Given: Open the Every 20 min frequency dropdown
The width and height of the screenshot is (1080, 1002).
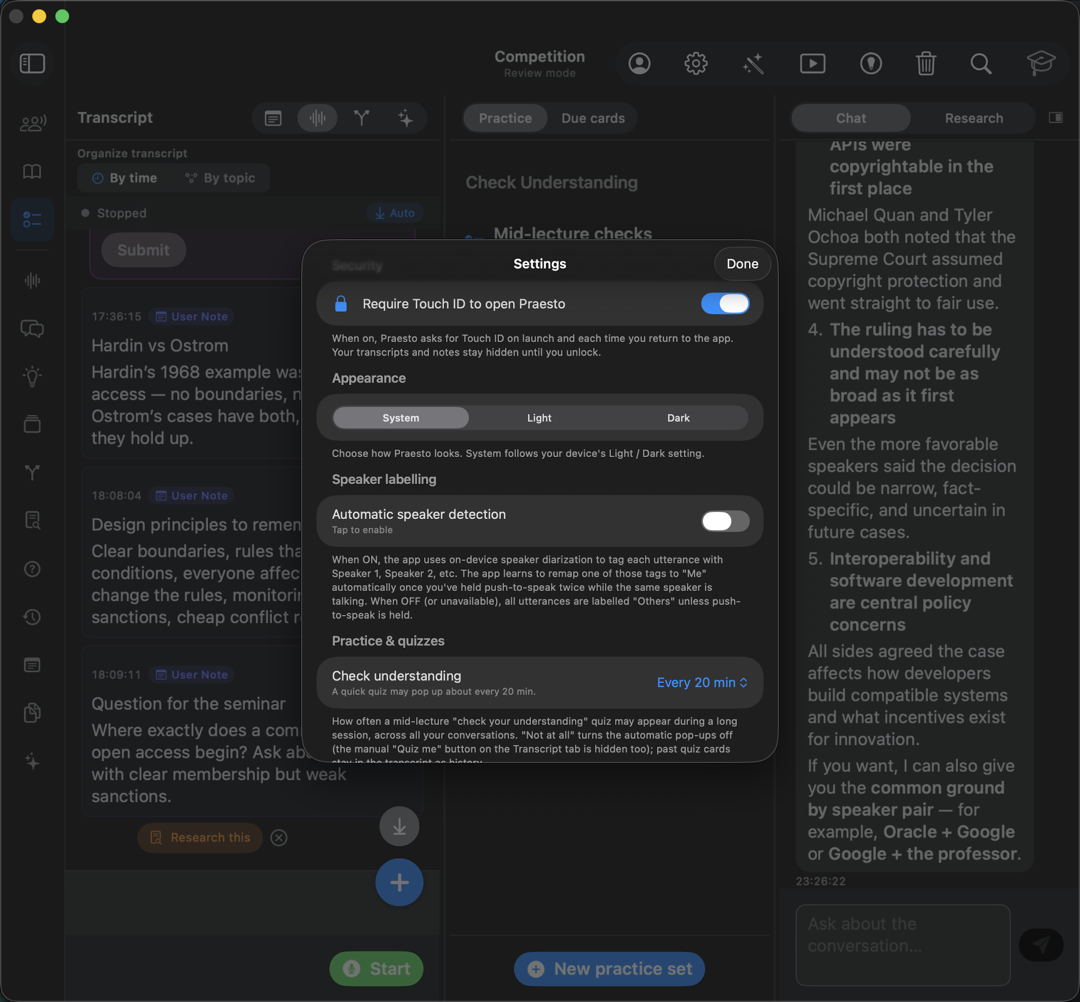Looking at the screenshot, I should pos(702,682).
